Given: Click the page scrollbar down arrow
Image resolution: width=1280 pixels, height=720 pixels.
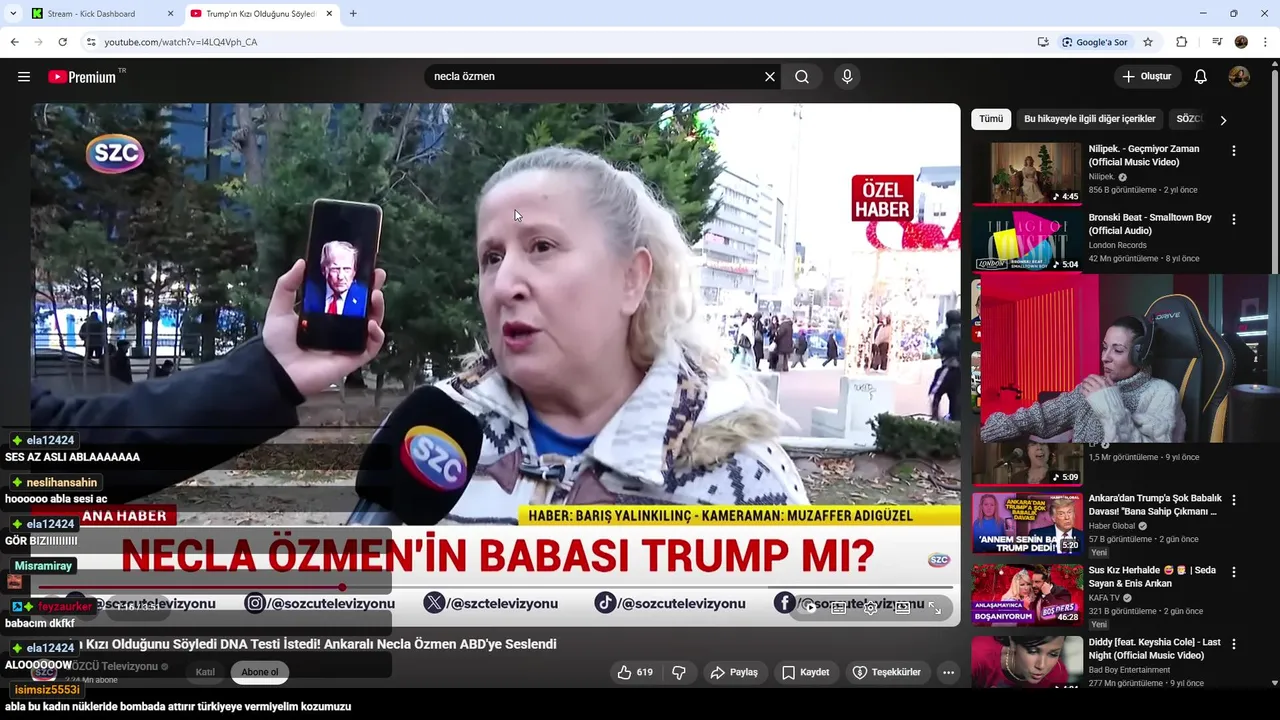Looking at the screenshot, I should point(1274,683).
